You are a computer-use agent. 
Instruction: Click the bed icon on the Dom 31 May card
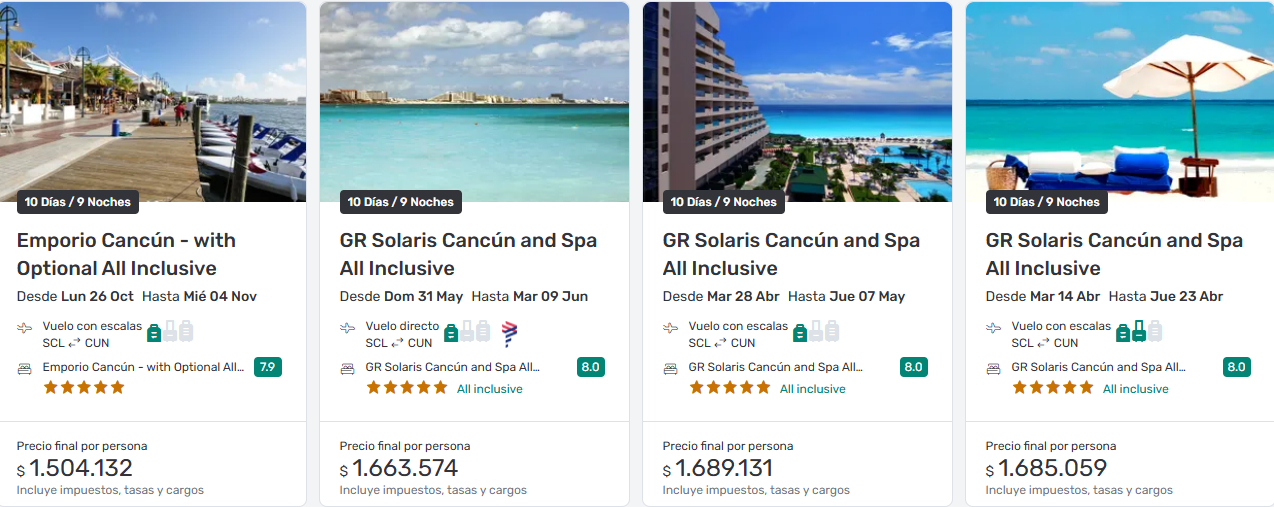[348, 368]
